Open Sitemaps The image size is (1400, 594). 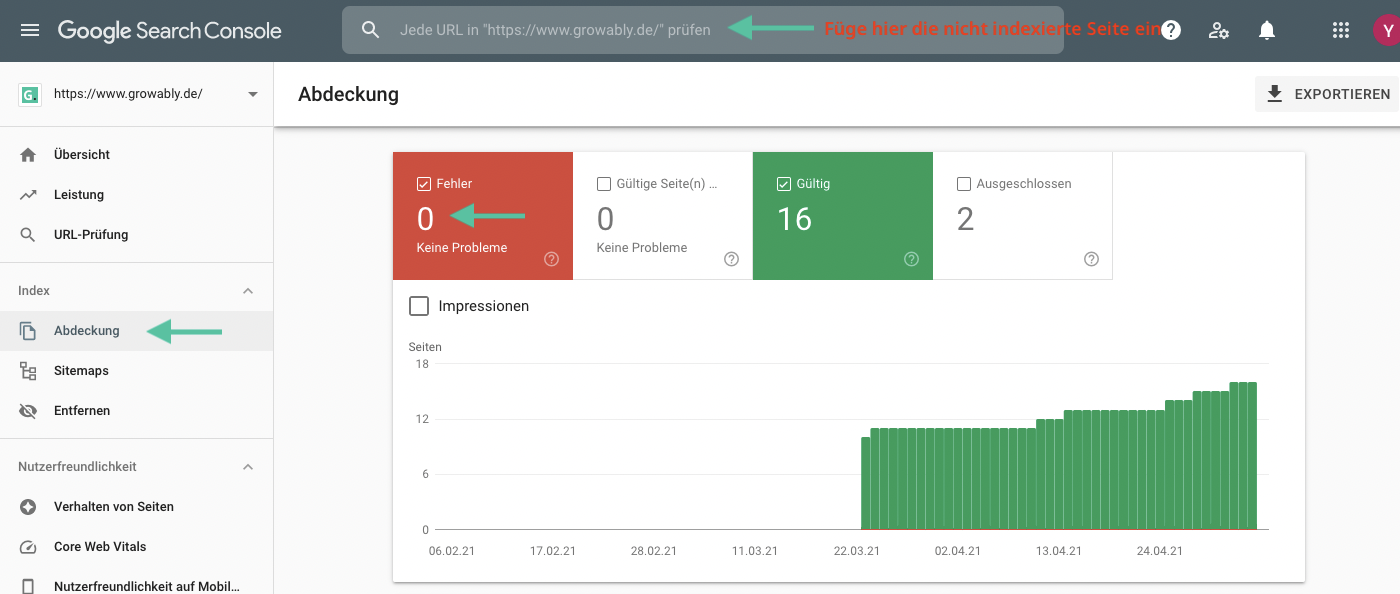click(x=136, y=371)
